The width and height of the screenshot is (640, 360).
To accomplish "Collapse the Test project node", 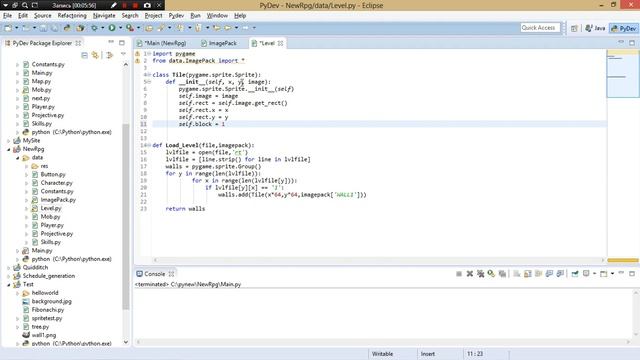I will 9,284.
